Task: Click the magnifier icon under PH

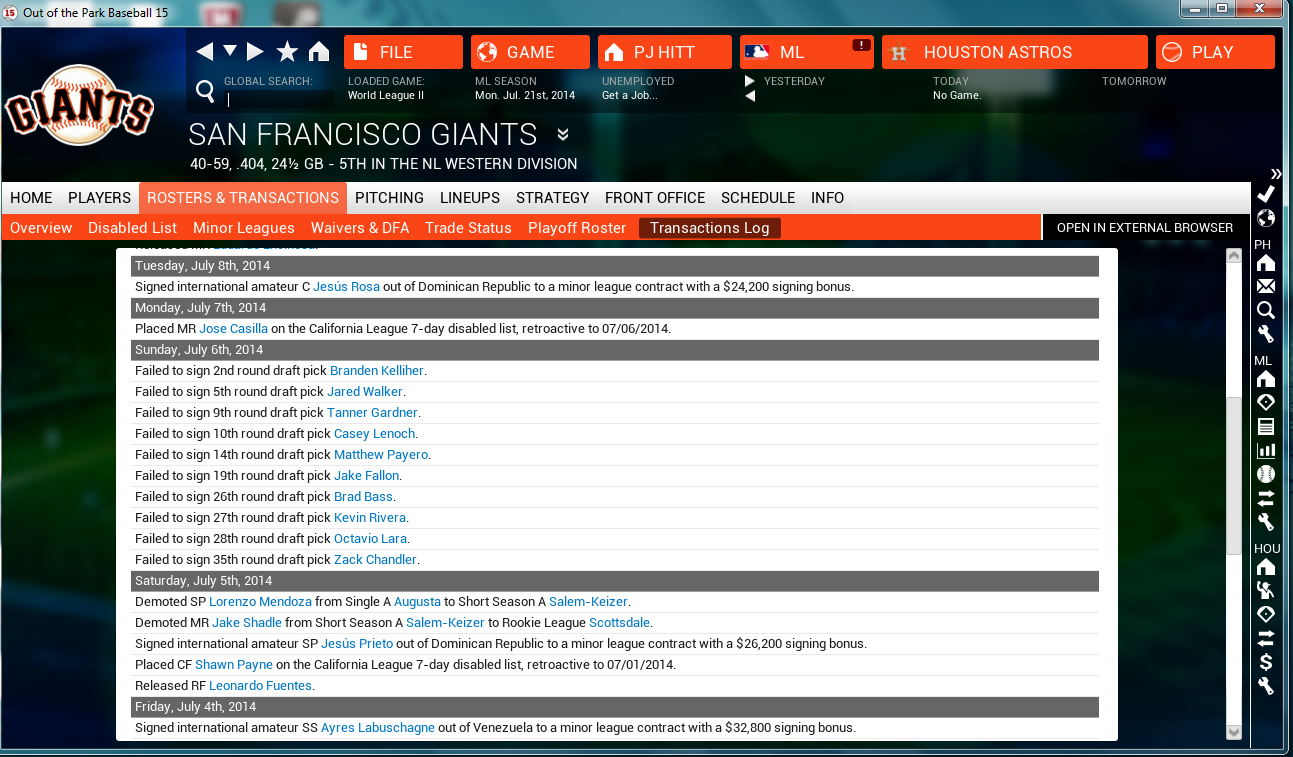Action: tap(1265, 311)
